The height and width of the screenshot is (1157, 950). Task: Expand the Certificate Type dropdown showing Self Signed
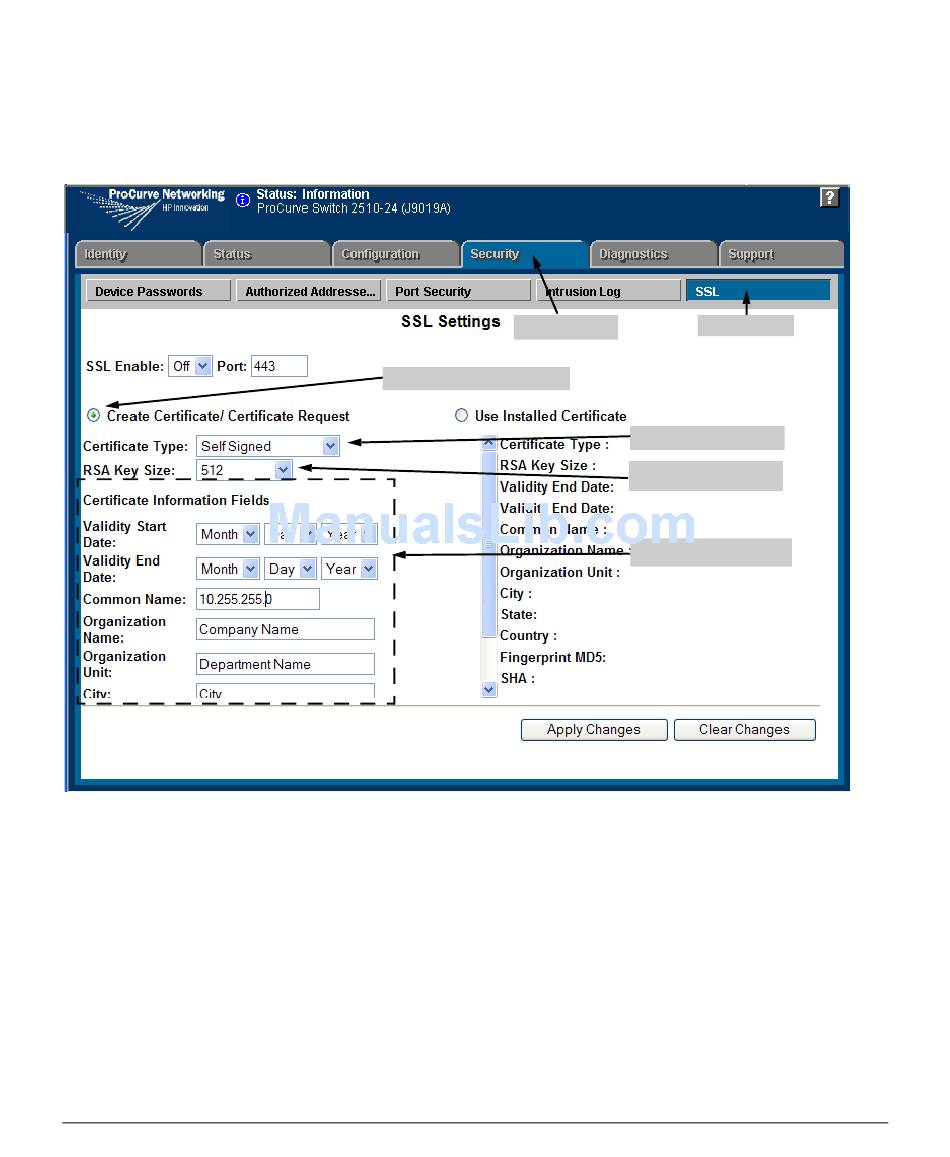tap(268, 446)
